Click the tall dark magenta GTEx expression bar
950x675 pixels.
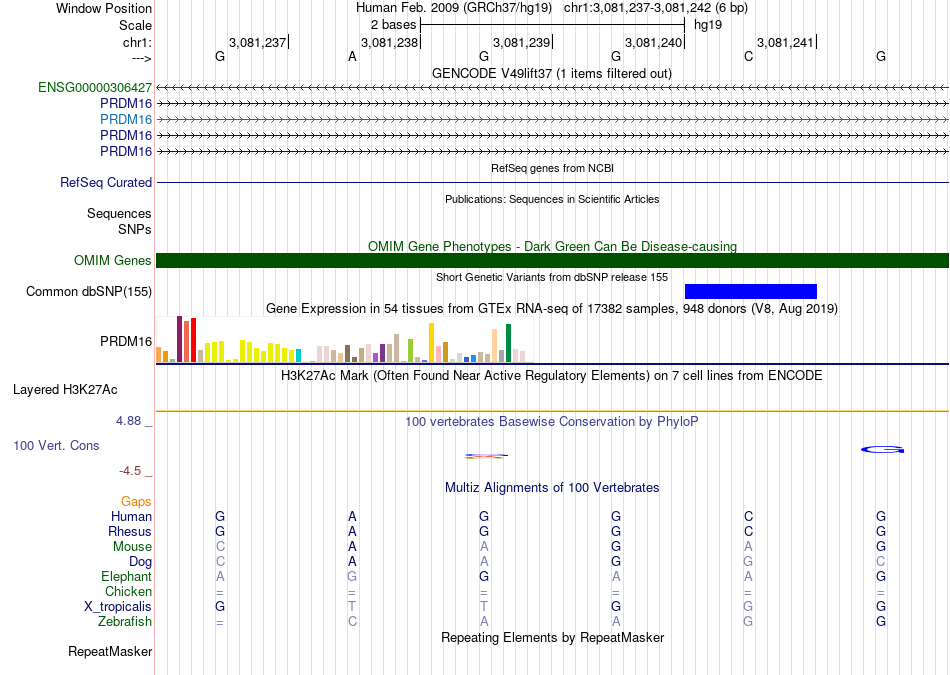(179, 339)
